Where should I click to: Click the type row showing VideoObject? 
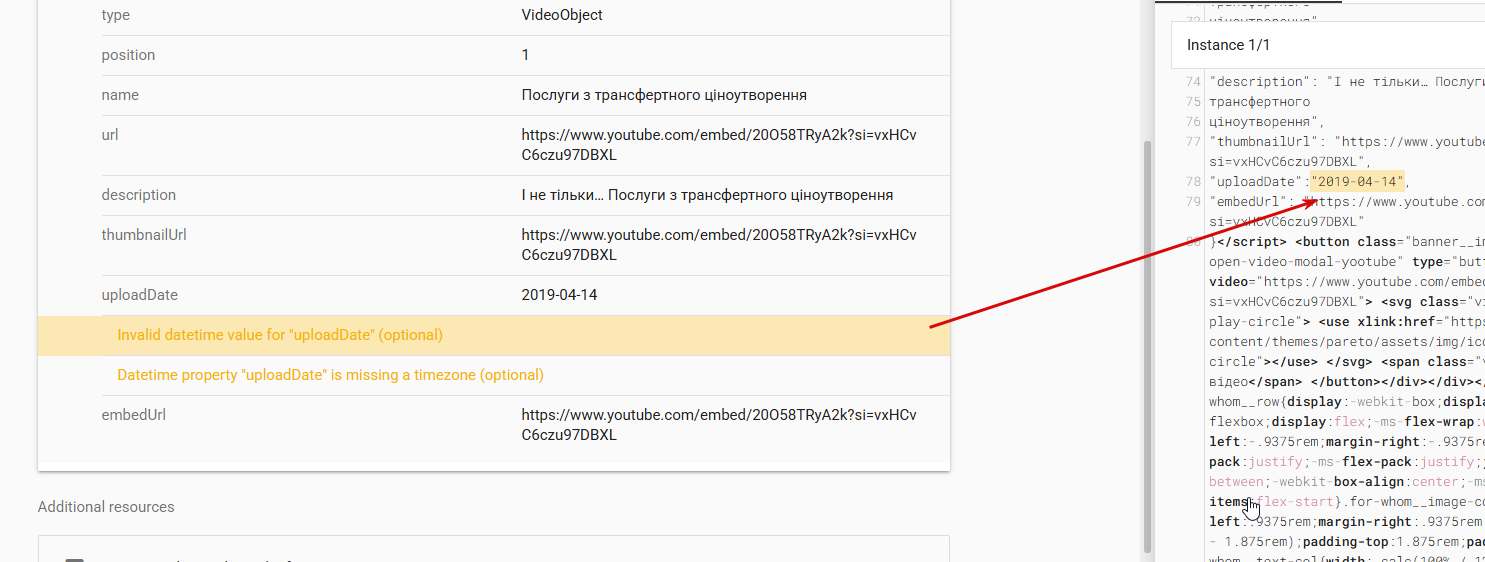coord(493,15)
